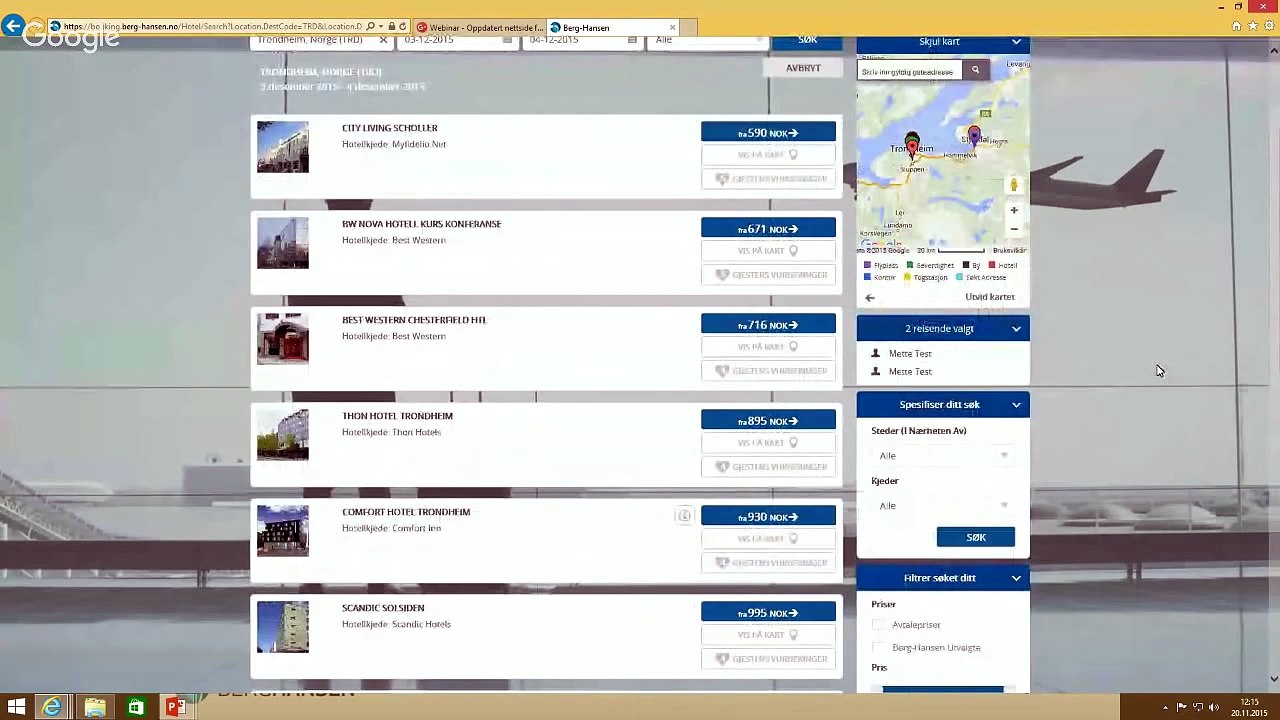
Task: Click the browser address bar URL
Action: [x=212, y=27]
